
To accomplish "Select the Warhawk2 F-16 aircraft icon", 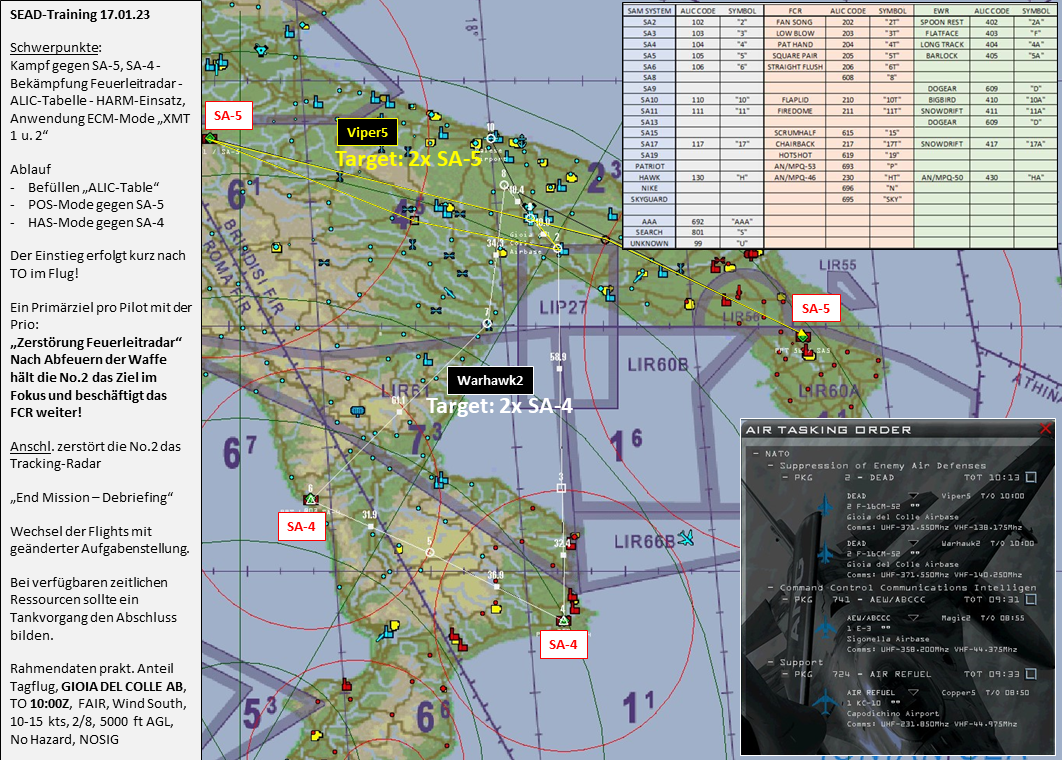I will pyautogui.click(x=825, y=553).
